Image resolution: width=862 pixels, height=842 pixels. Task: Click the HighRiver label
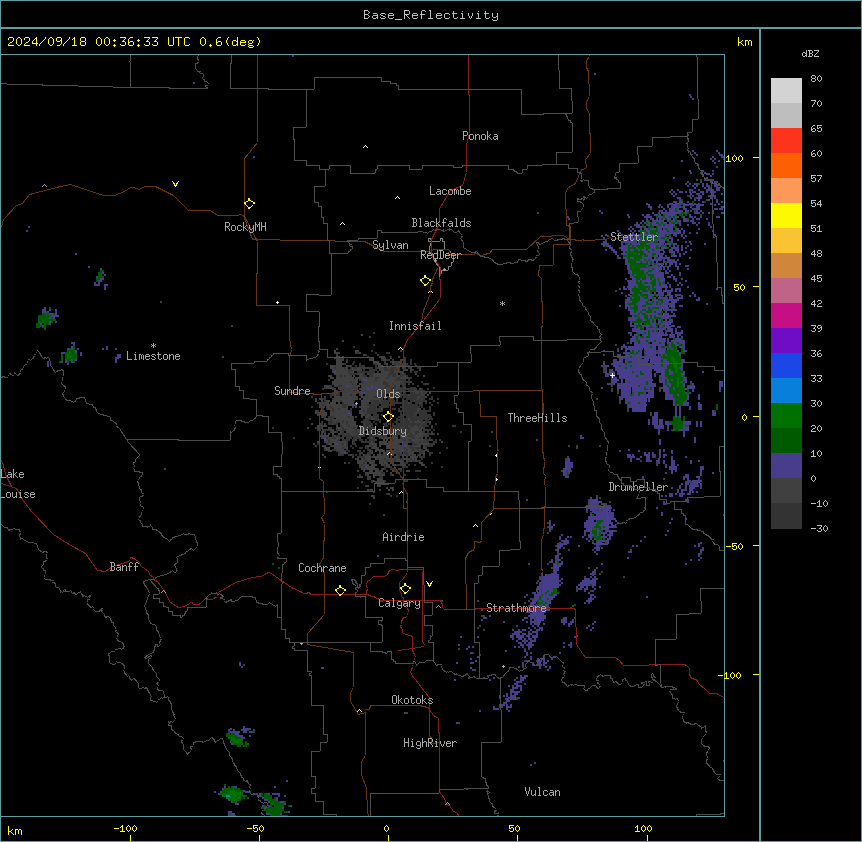point(430,743)
